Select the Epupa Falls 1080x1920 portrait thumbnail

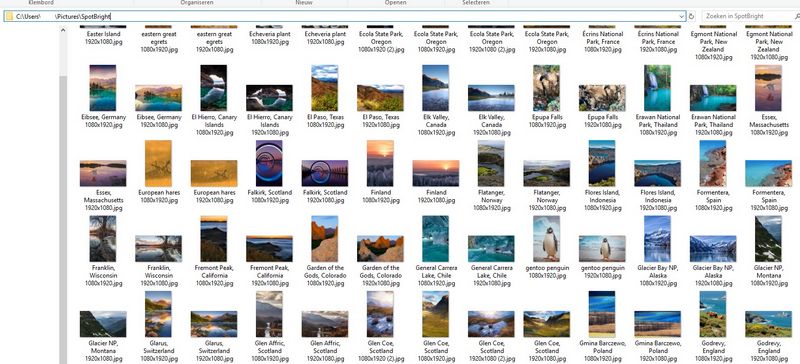pos(546,88)
